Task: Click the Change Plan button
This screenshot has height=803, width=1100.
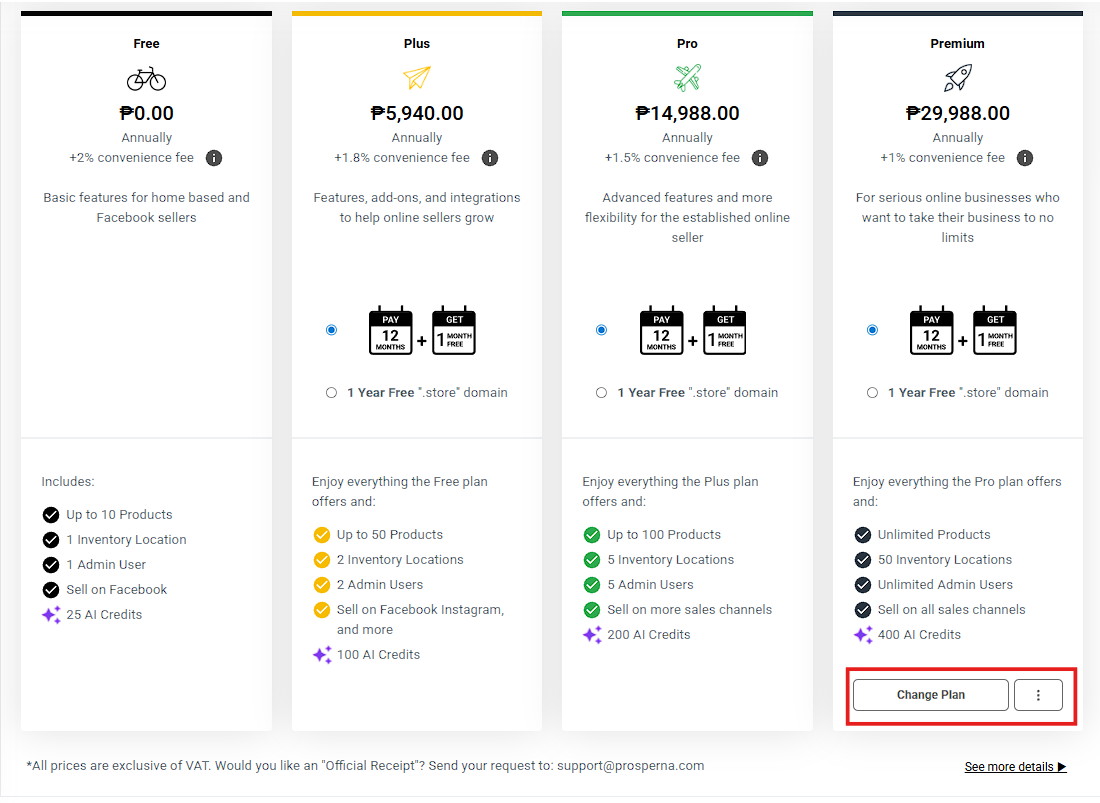Action: (930, 695)
